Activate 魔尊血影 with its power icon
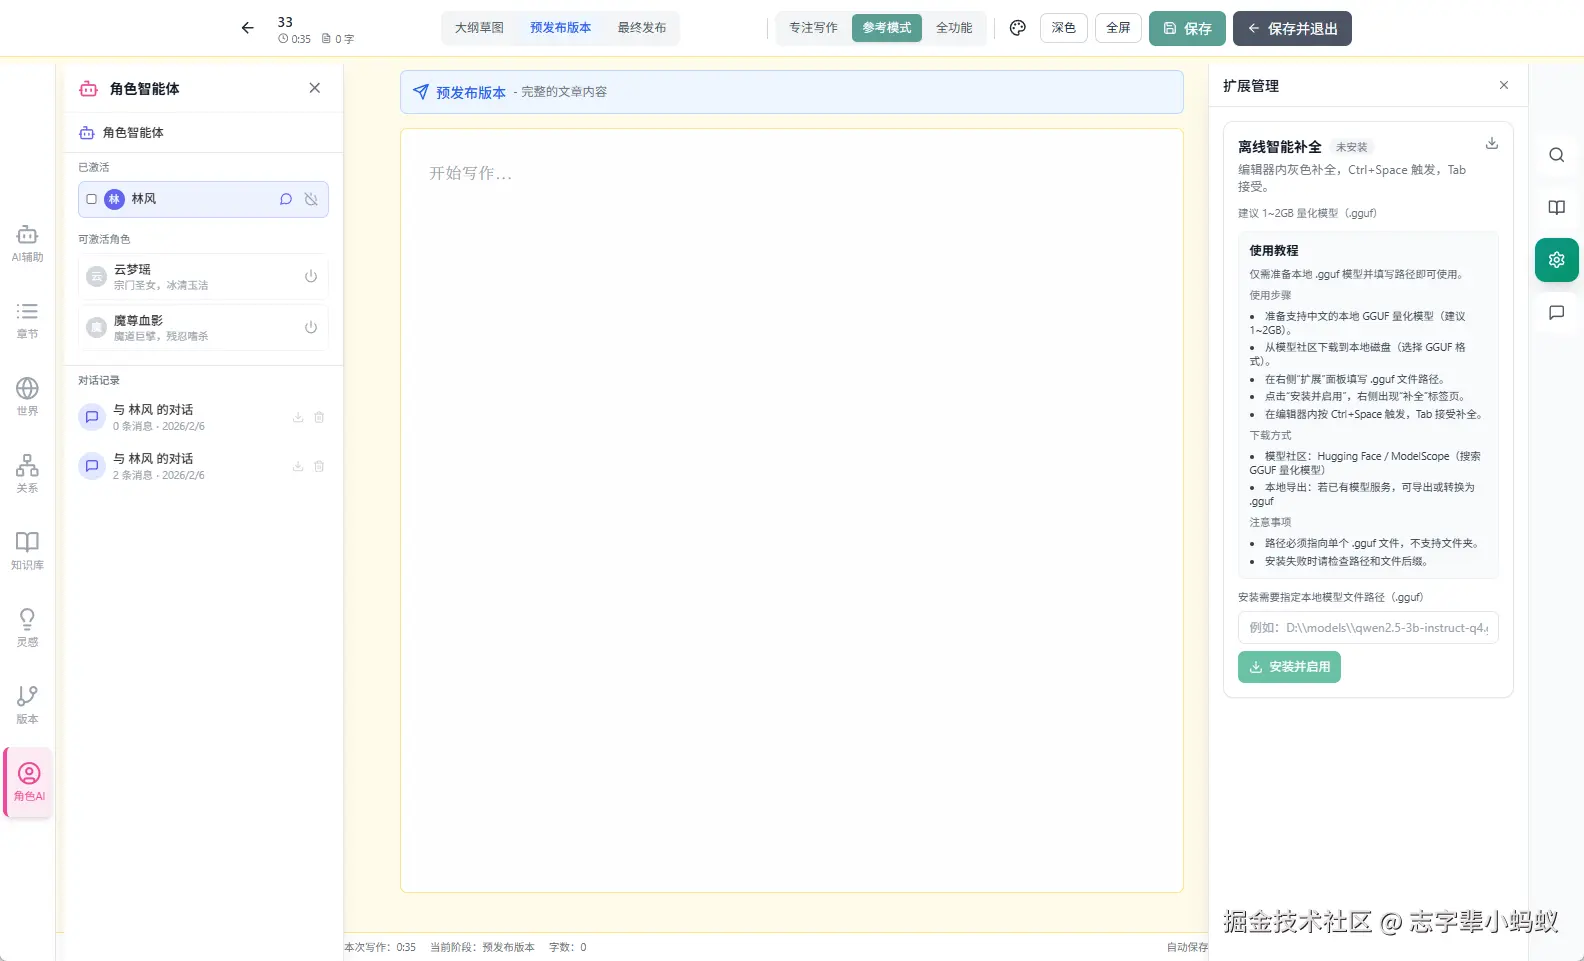 (x=311, y=327)
